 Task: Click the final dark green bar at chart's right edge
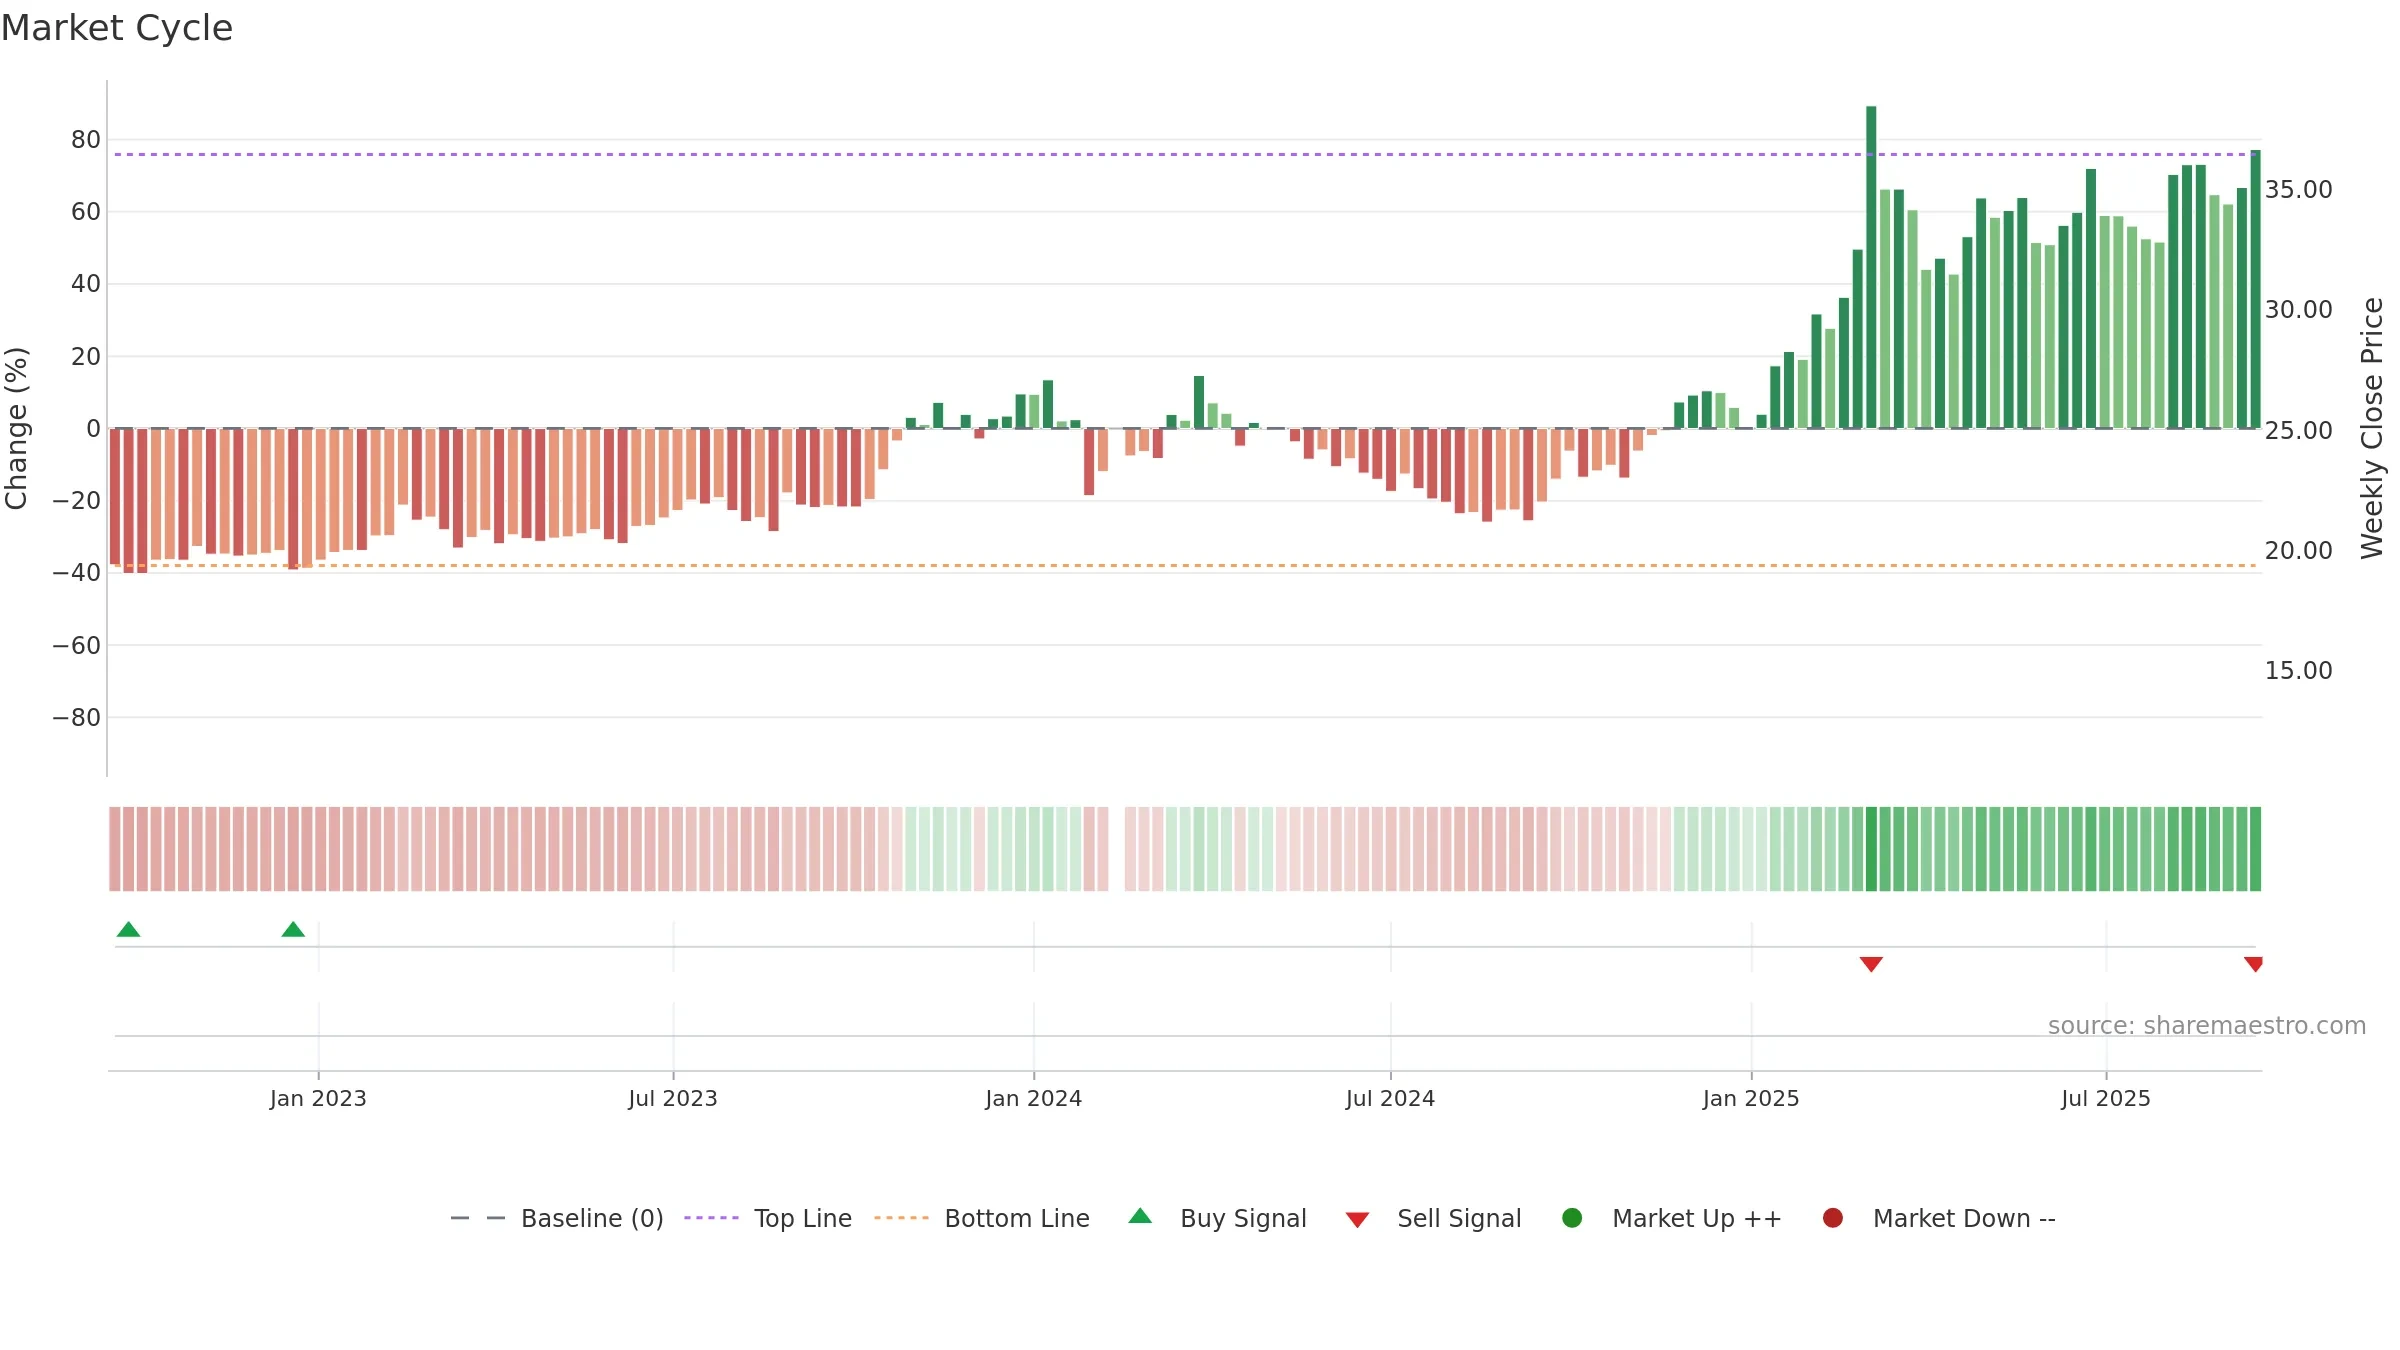(2255, 289)
